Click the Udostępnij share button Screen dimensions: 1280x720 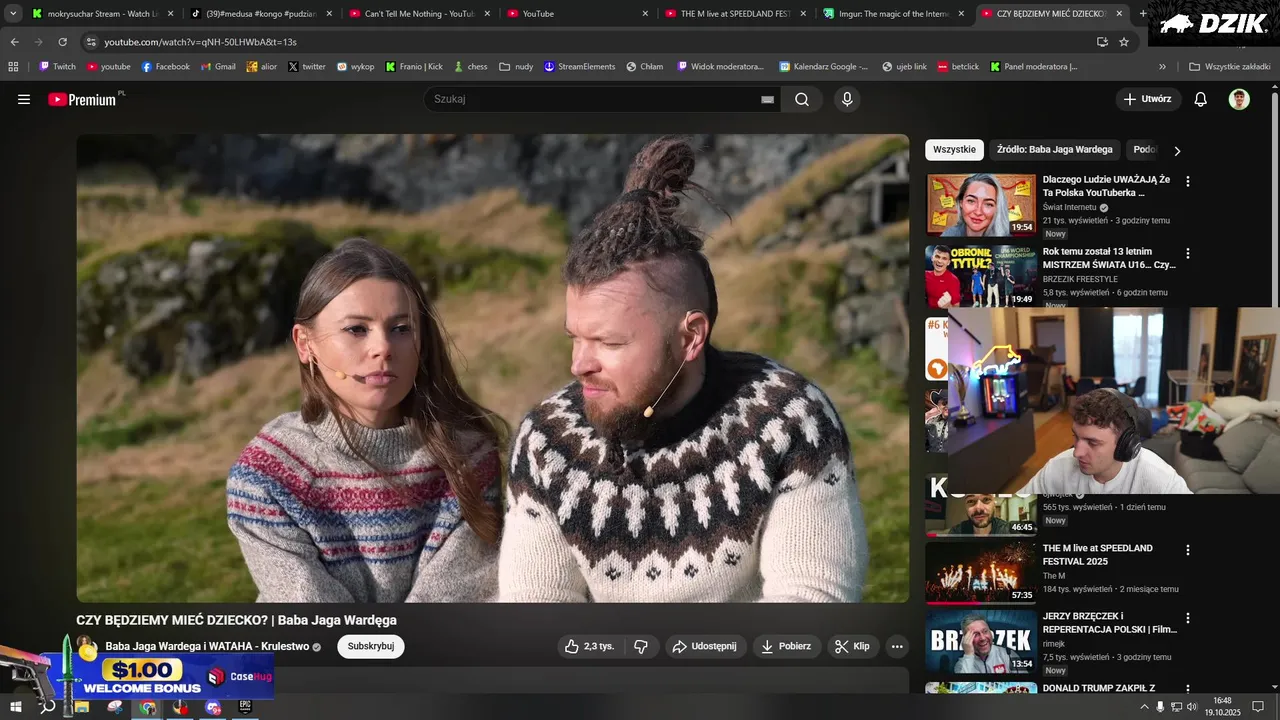[x=706, y=646]
